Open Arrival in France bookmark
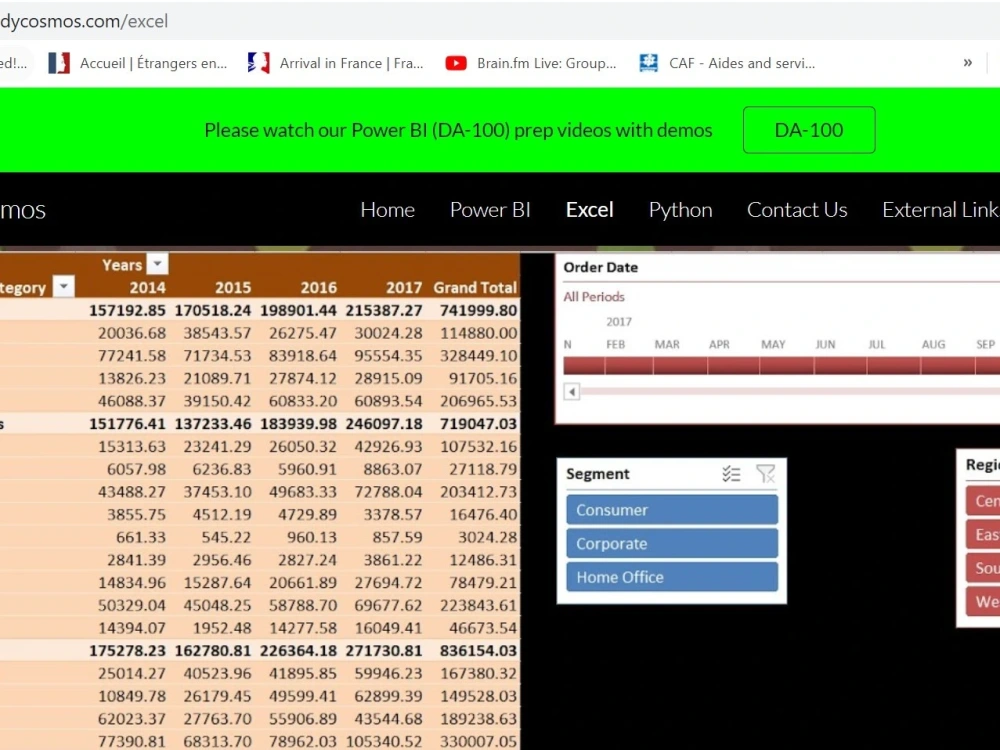The width and height of the screenshot is (1000, 750). (x=336, y=63)
